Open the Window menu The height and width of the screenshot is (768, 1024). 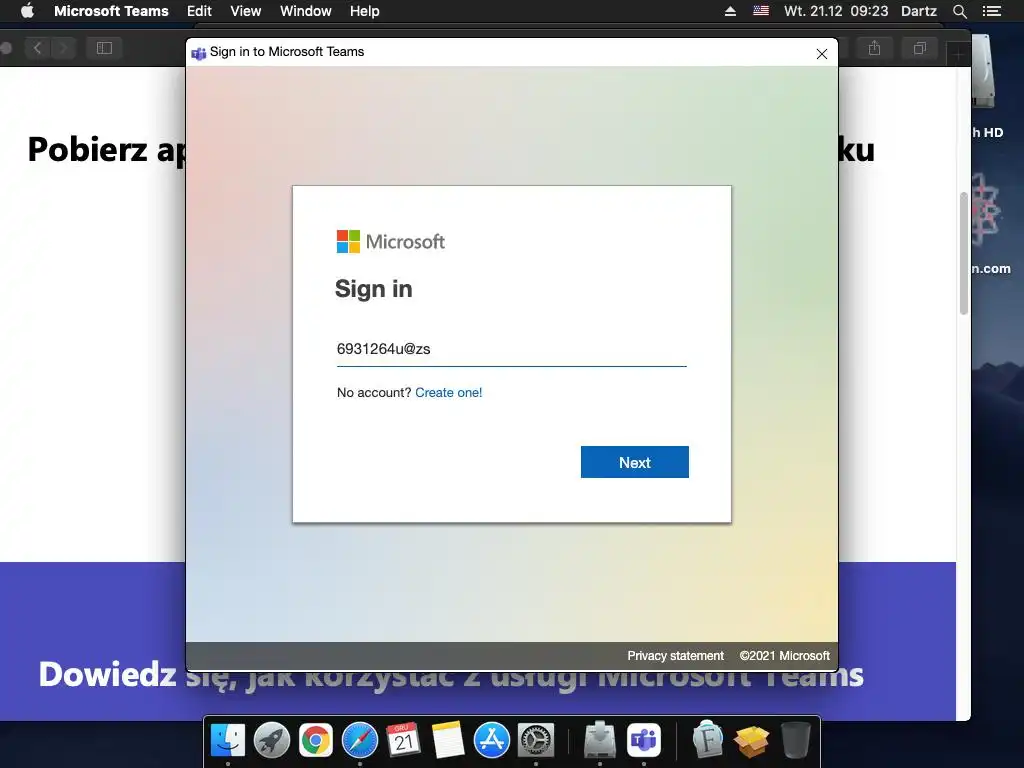[306, 11]
